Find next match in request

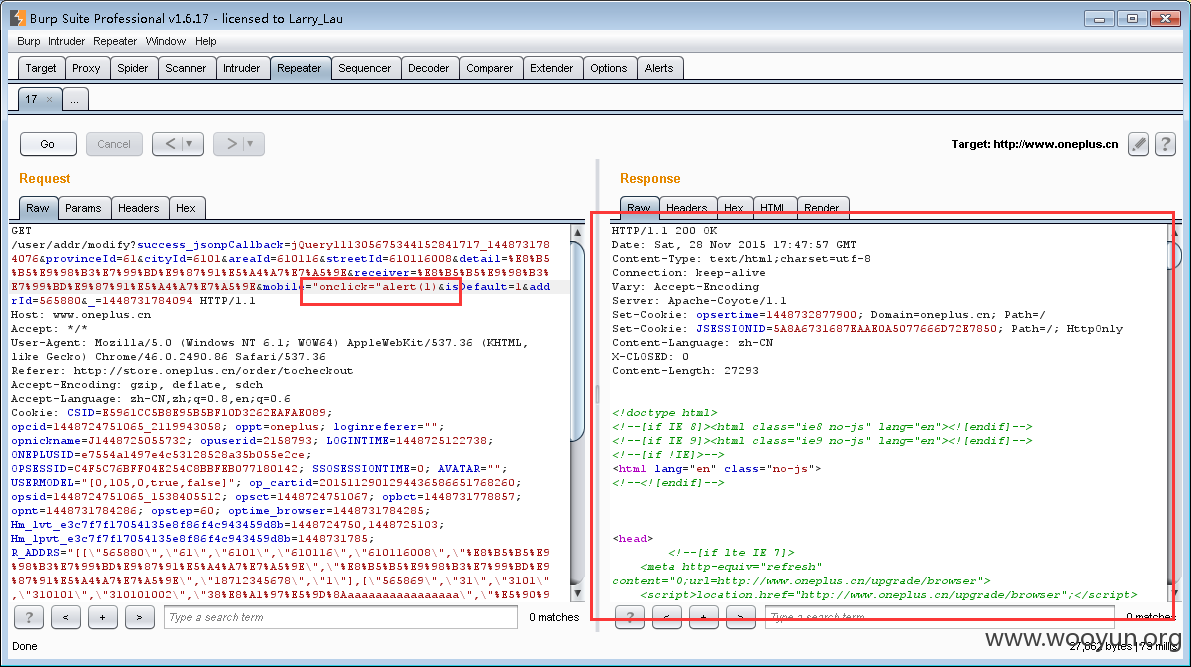pyautogui.click(x=139, y=617)
